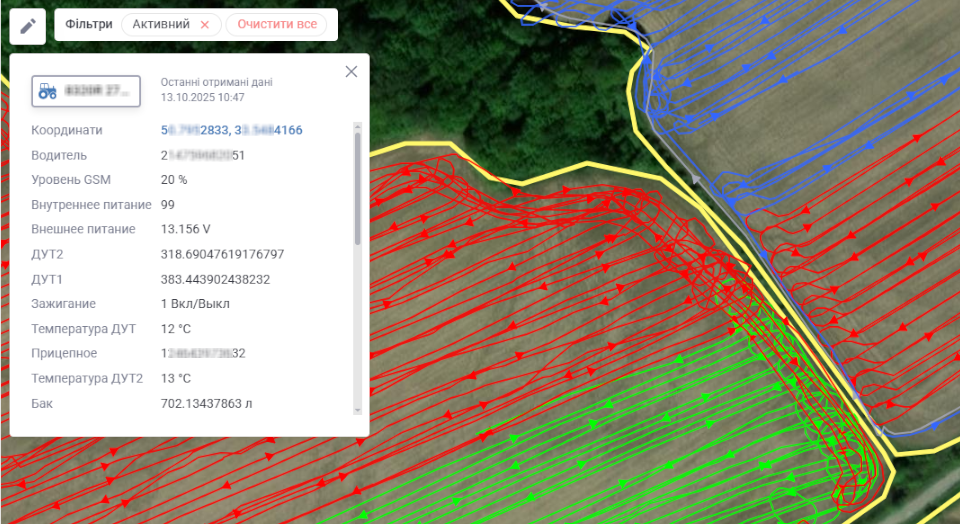Click the Координати label
Viewport: 960px width, 524px height.
(x=67, y=130)
